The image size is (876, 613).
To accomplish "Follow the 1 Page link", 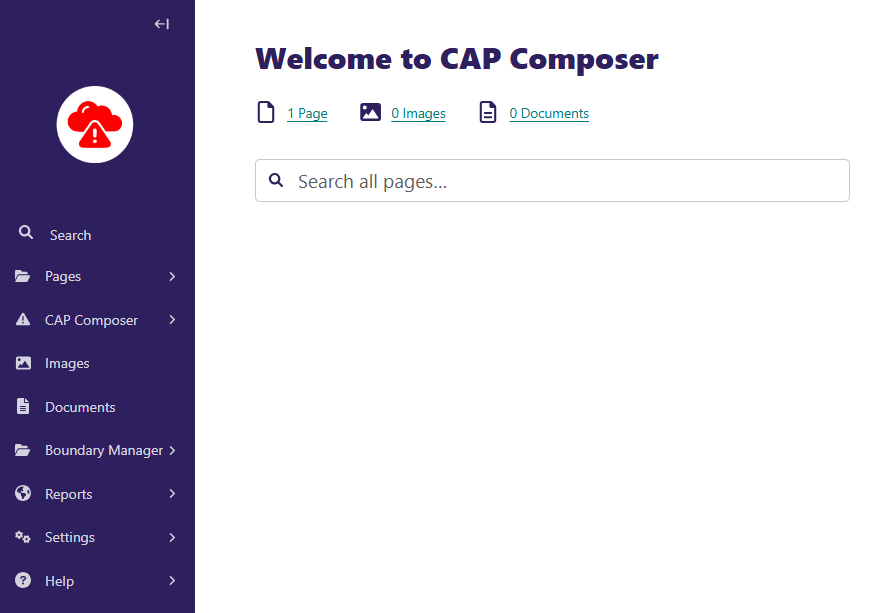I will pos(307,113).
